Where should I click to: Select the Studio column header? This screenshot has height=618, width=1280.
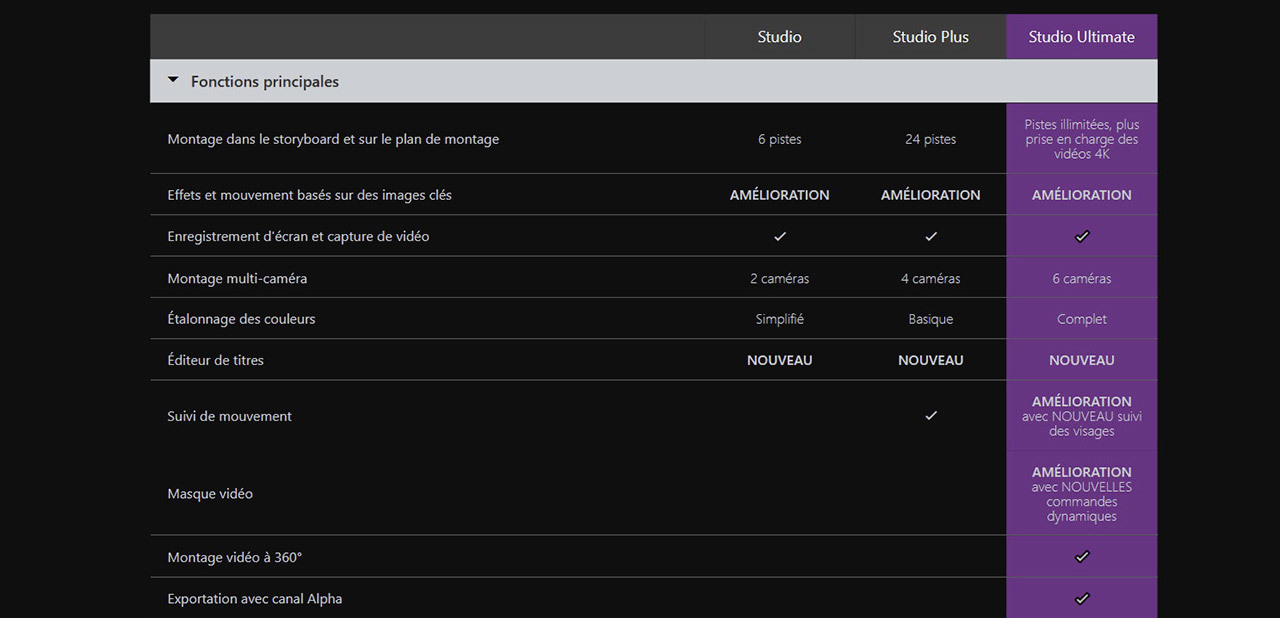tap(779, 37)
